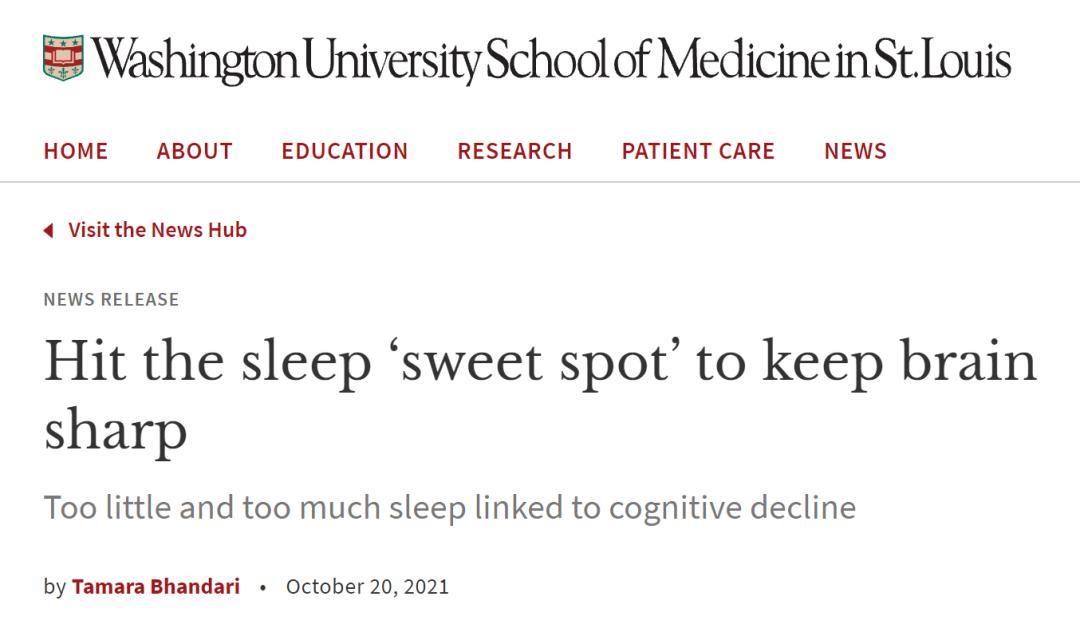Open the HOME navigation item

[76, 151]
